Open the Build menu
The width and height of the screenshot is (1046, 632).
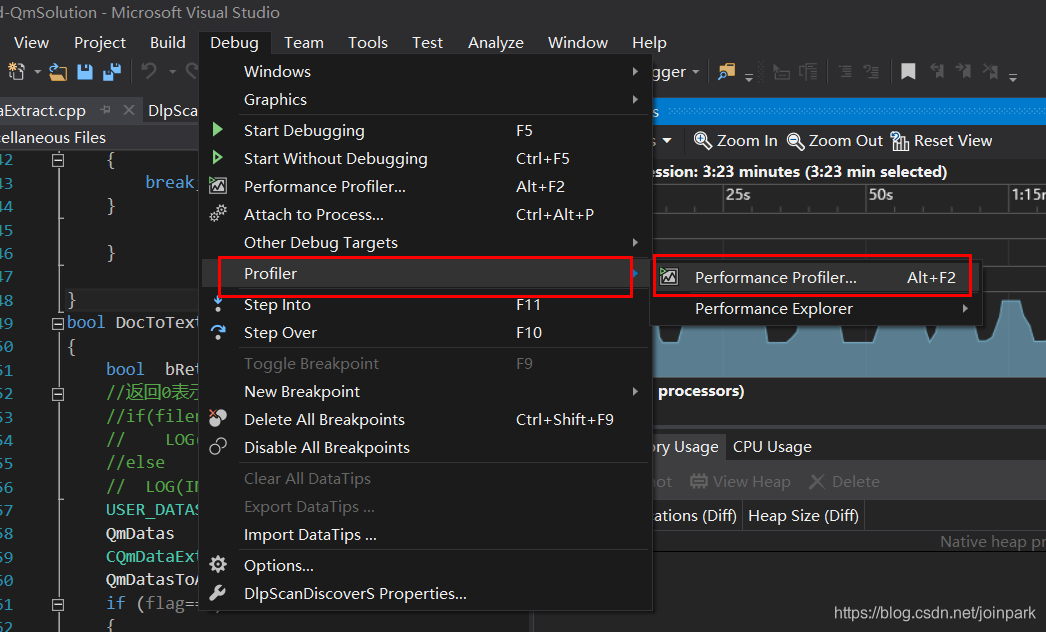pyautogui.click(x=167, y=43)
